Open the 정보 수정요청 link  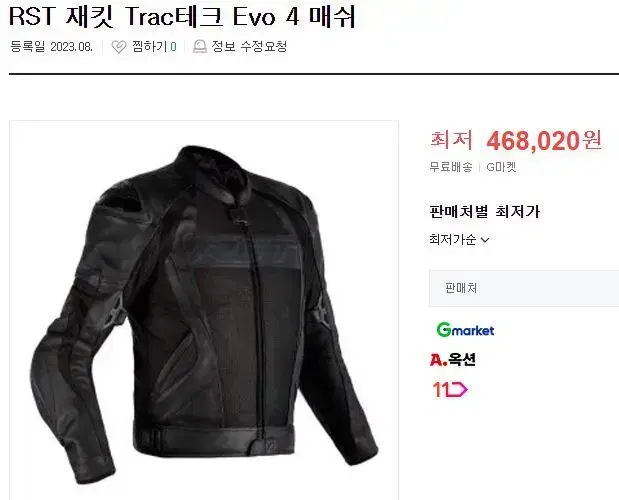249,47
